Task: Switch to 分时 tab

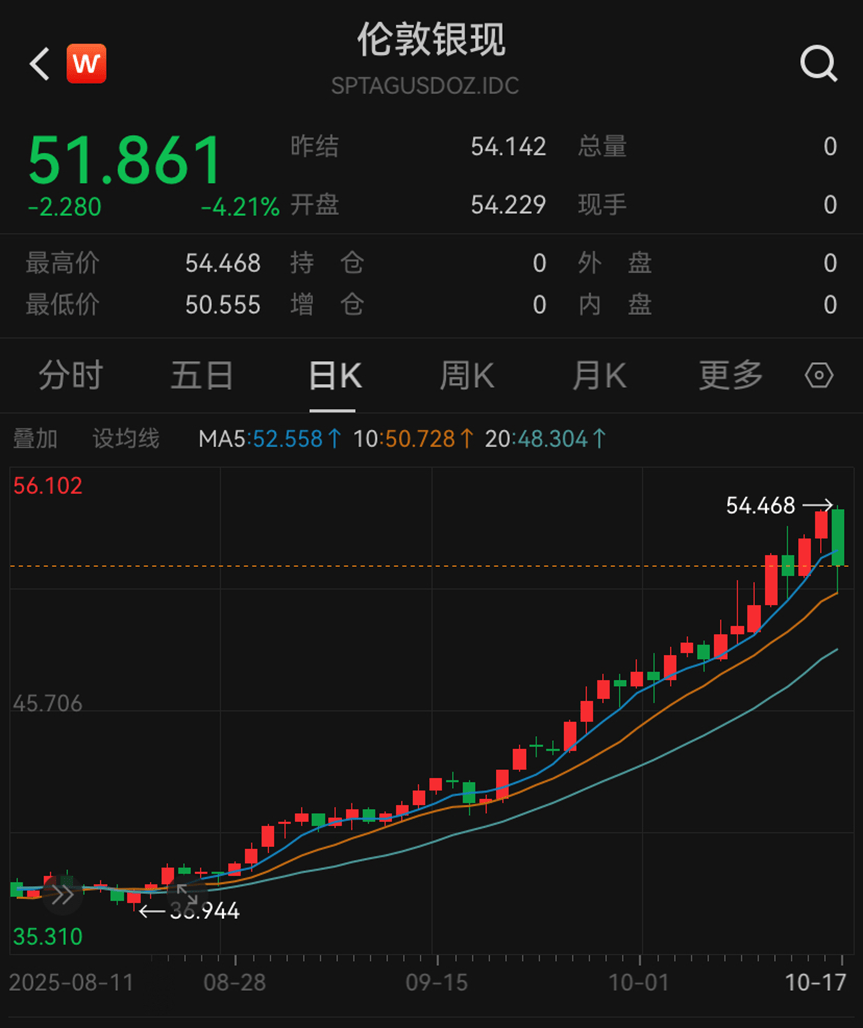Action: coord(70,376)
